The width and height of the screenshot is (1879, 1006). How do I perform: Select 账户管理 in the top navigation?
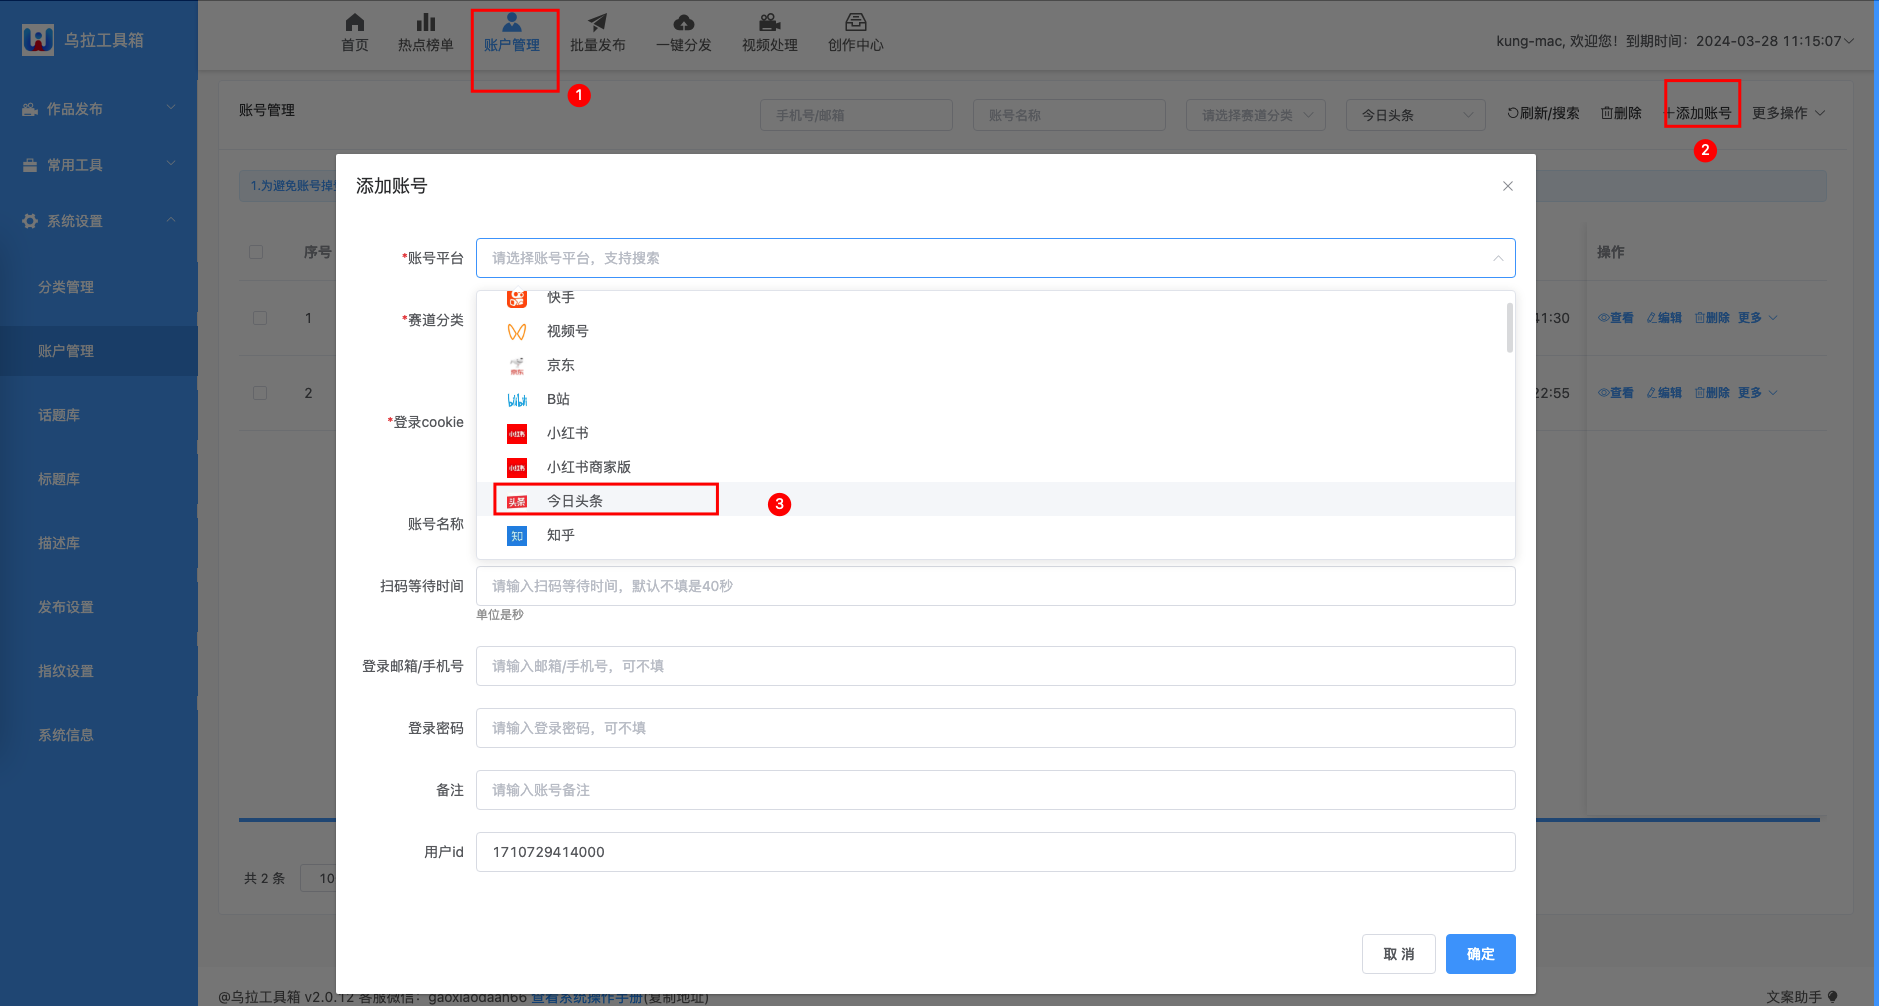coord(512,33)
